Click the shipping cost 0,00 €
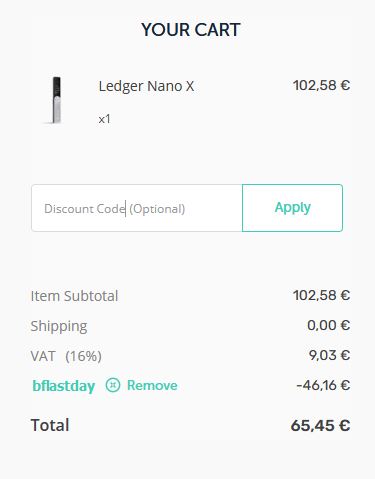Image resolution: width=375 pixels, height=479 pixels. coord(328,325)
